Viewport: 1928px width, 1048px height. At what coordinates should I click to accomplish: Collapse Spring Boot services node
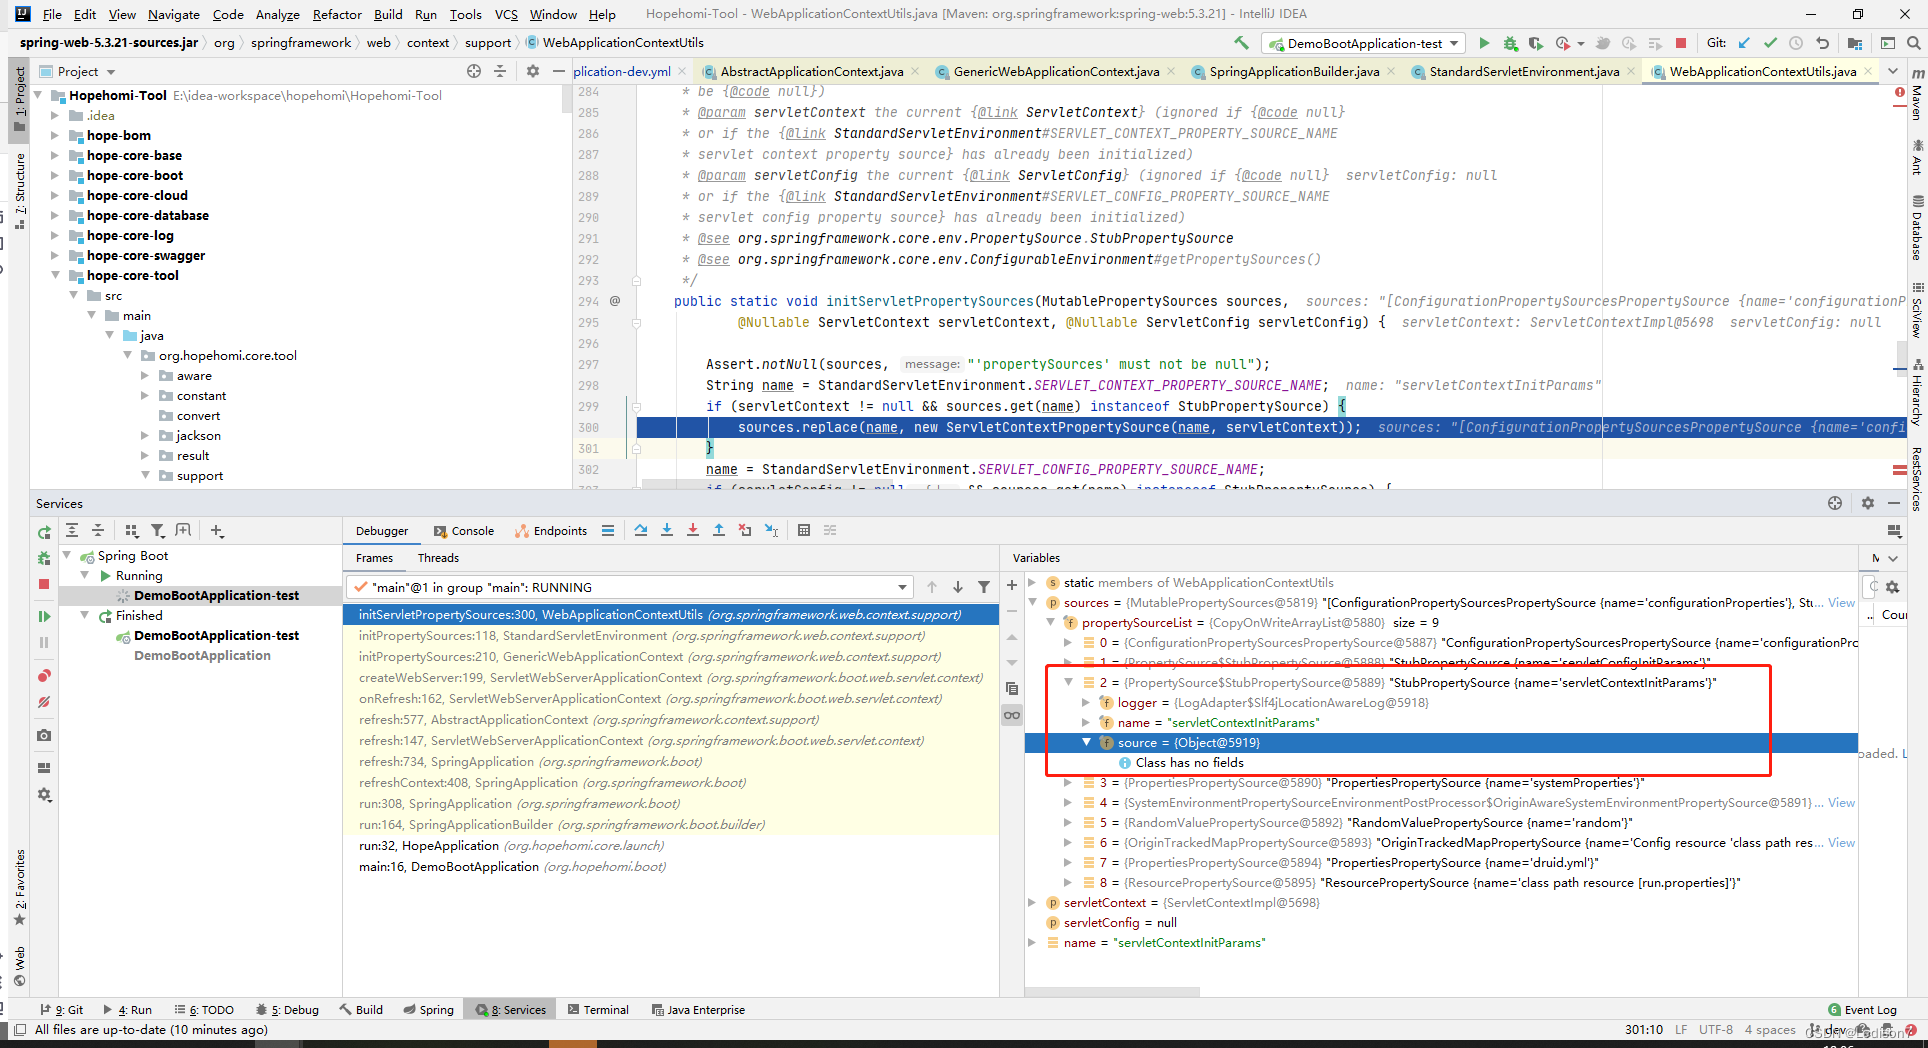(67, 555)
